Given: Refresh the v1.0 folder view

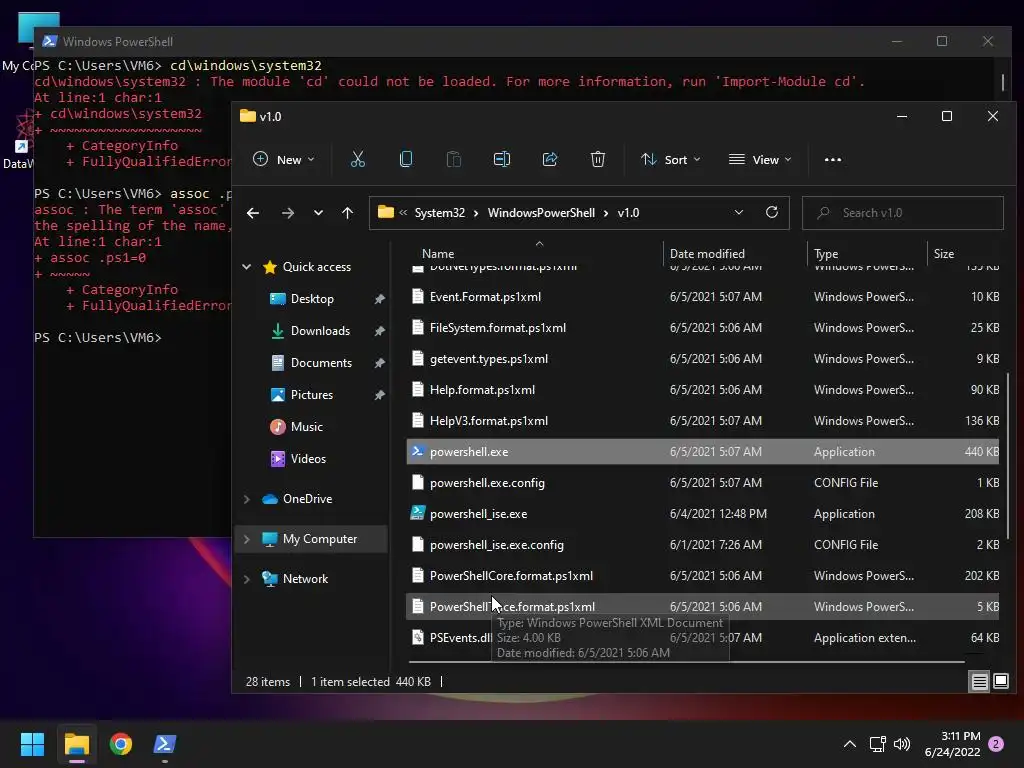Looking at the screenshot, I should [771, 212].
